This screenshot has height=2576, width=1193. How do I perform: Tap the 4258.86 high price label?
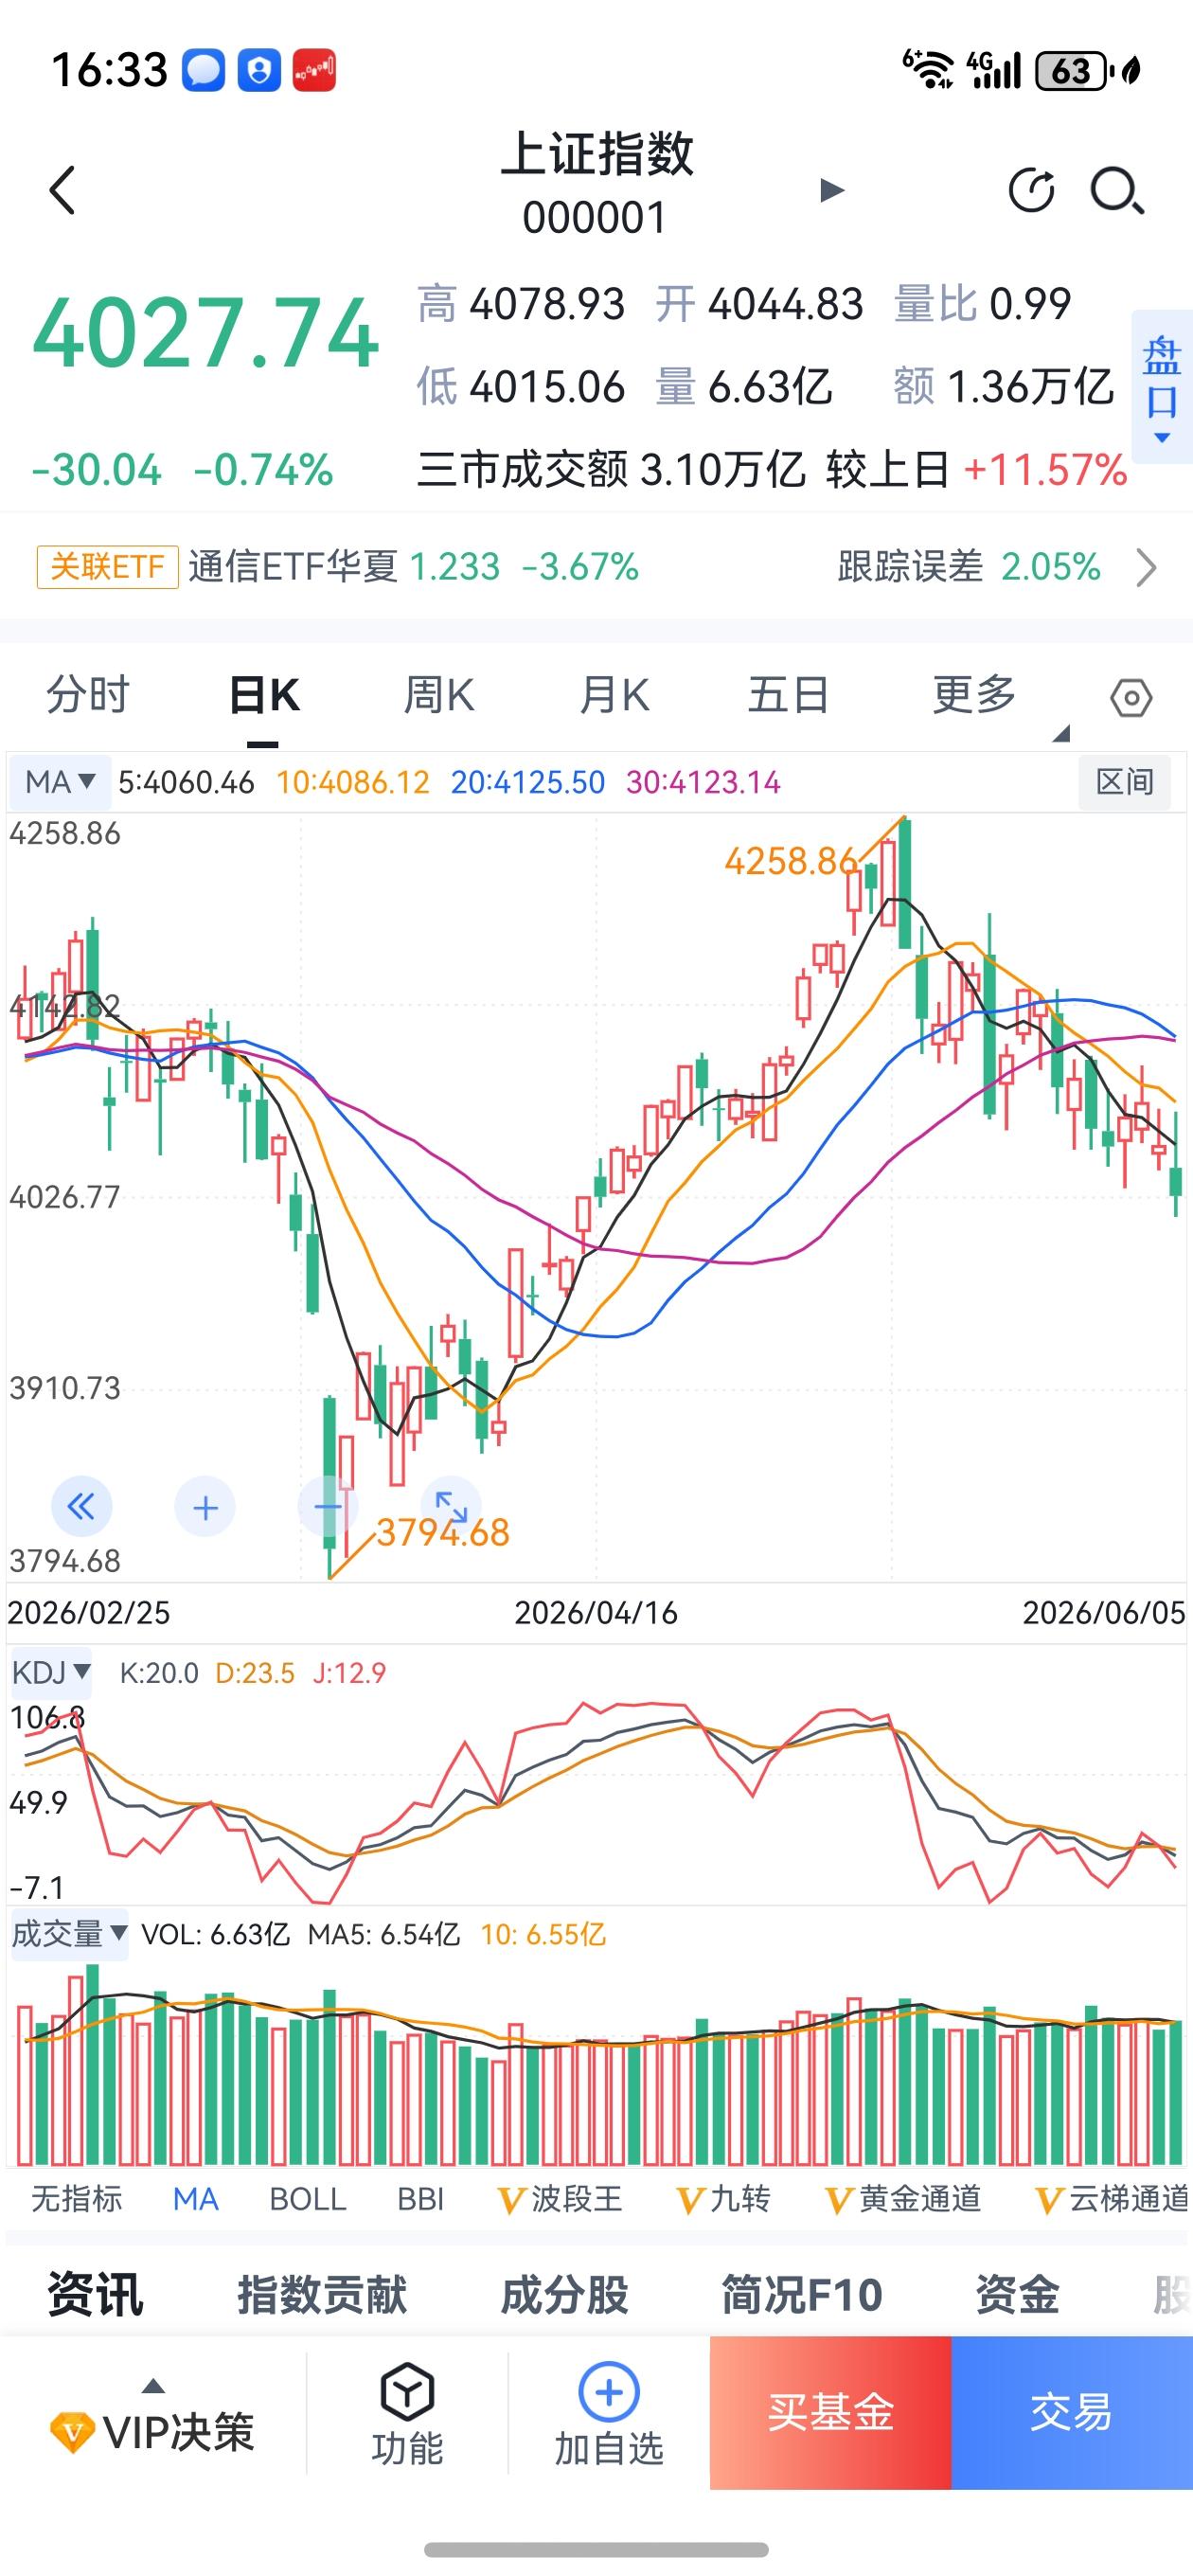tap(790, 861)
